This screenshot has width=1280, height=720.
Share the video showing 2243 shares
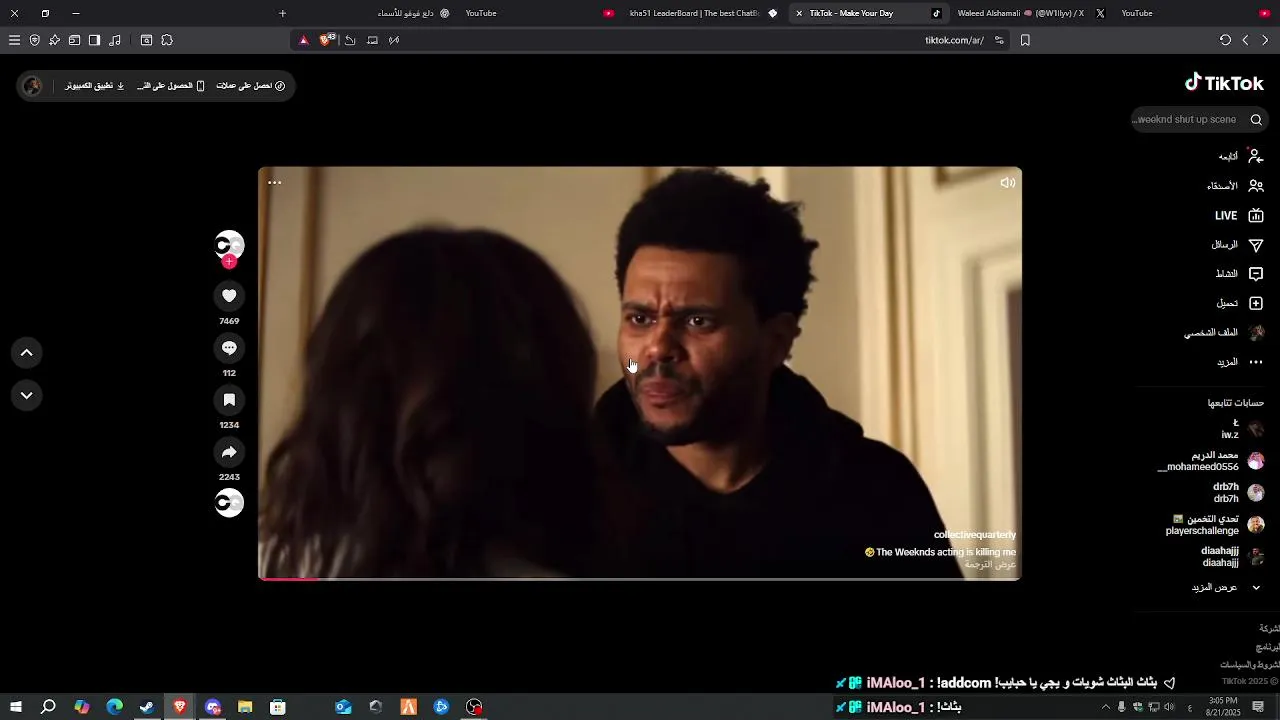229,452
